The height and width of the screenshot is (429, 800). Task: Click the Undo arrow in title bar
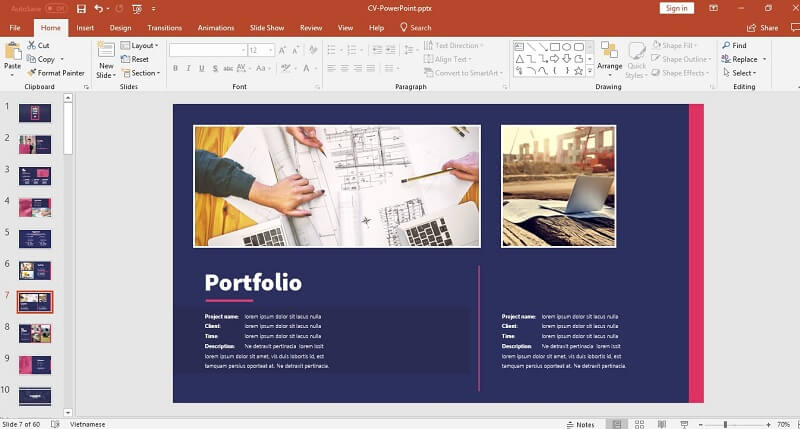(x=98, y=8)
